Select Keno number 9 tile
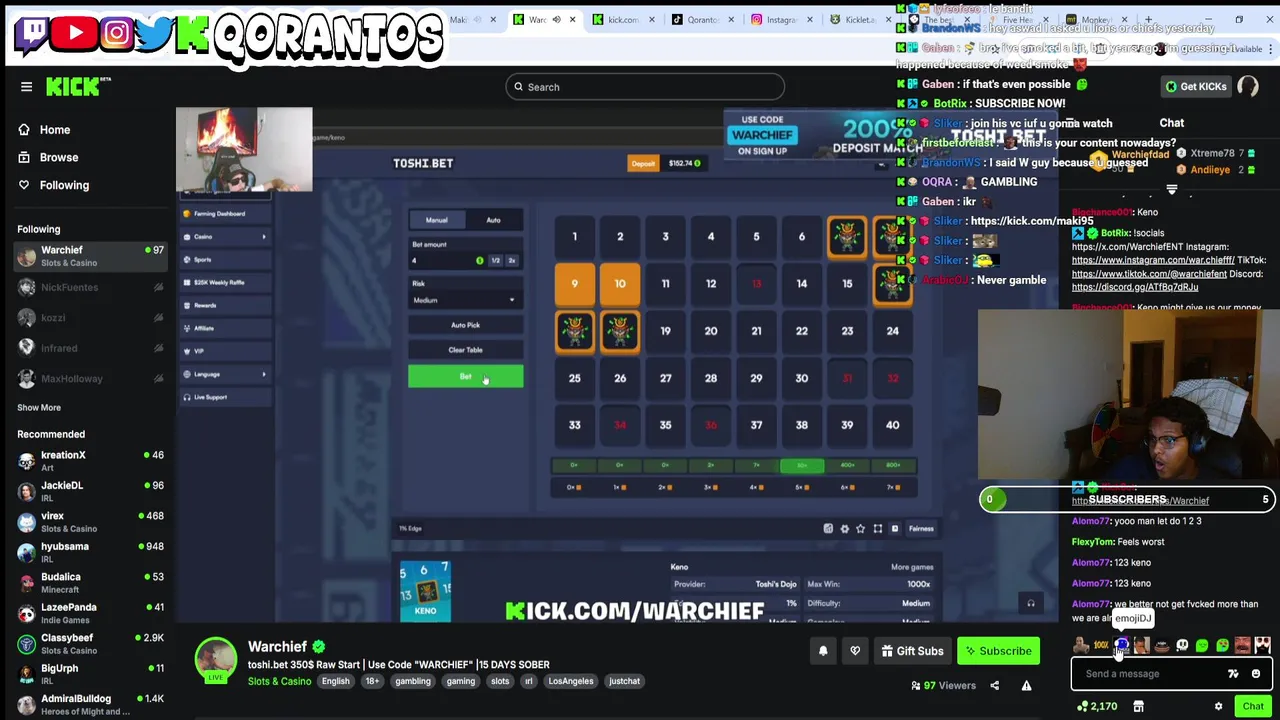This screenshot has height=720, width=1280. tap(574, 284)
